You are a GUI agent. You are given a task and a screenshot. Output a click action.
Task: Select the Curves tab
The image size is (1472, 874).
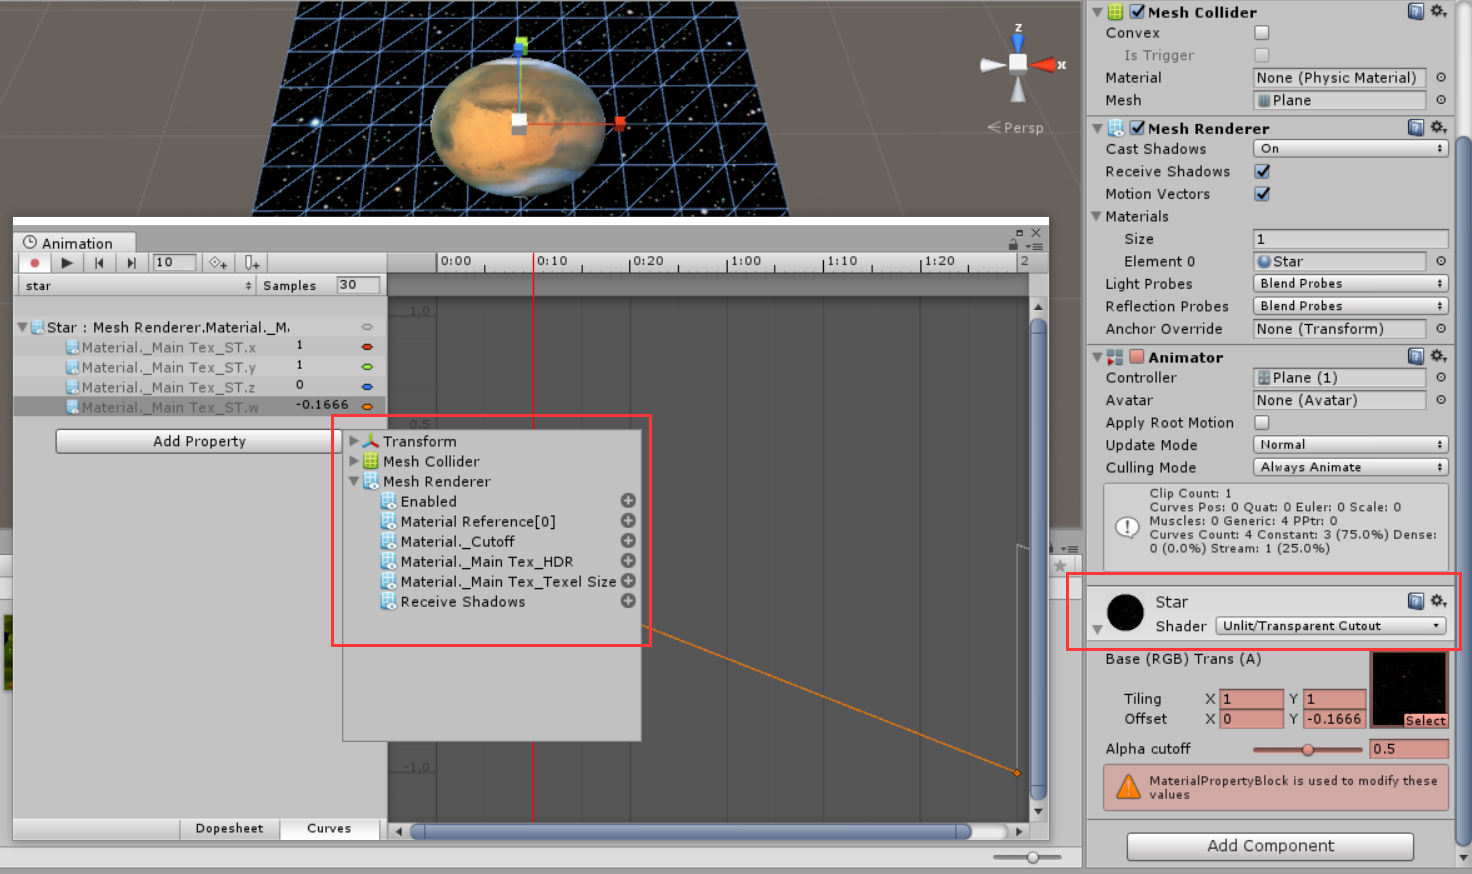(330, 828)
